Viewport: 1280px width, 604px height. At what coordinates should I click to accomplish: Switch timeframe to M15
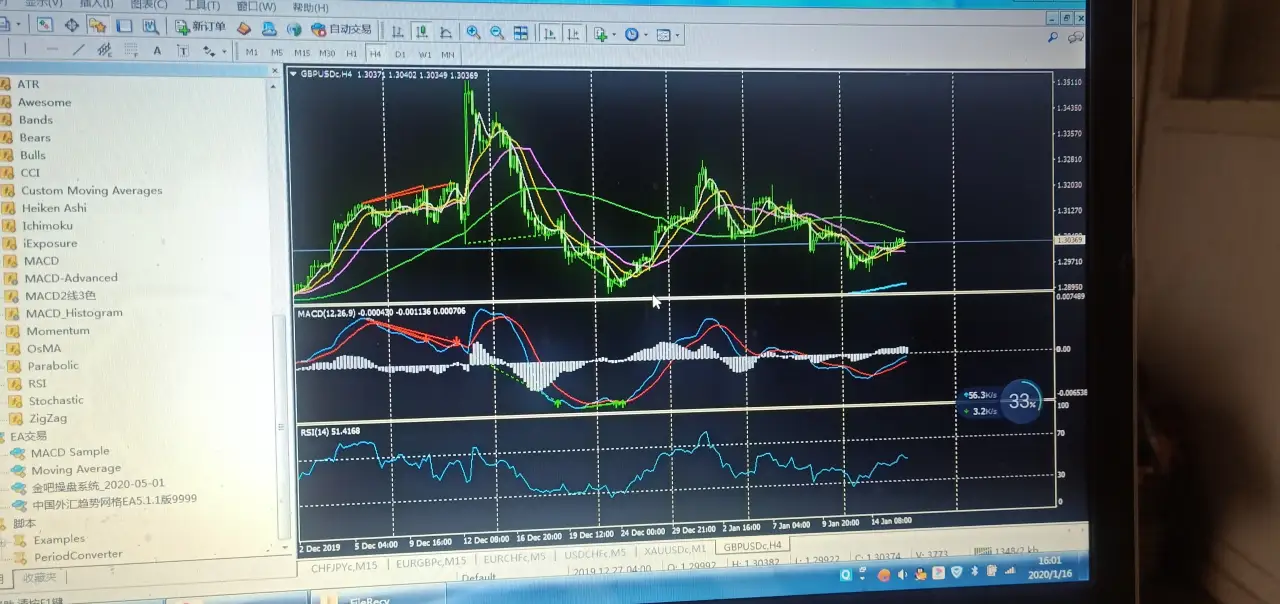302,53
